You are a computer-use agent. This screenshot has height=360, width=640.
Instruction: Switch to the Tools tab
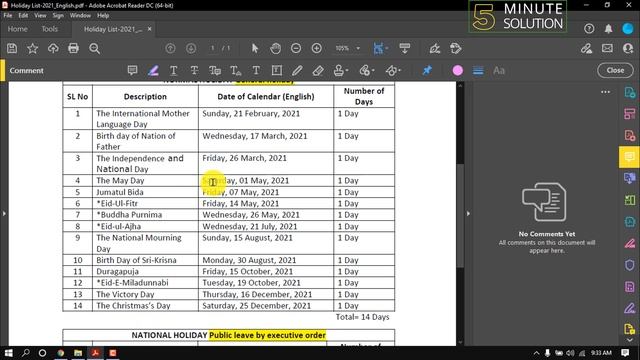[49, 29]
